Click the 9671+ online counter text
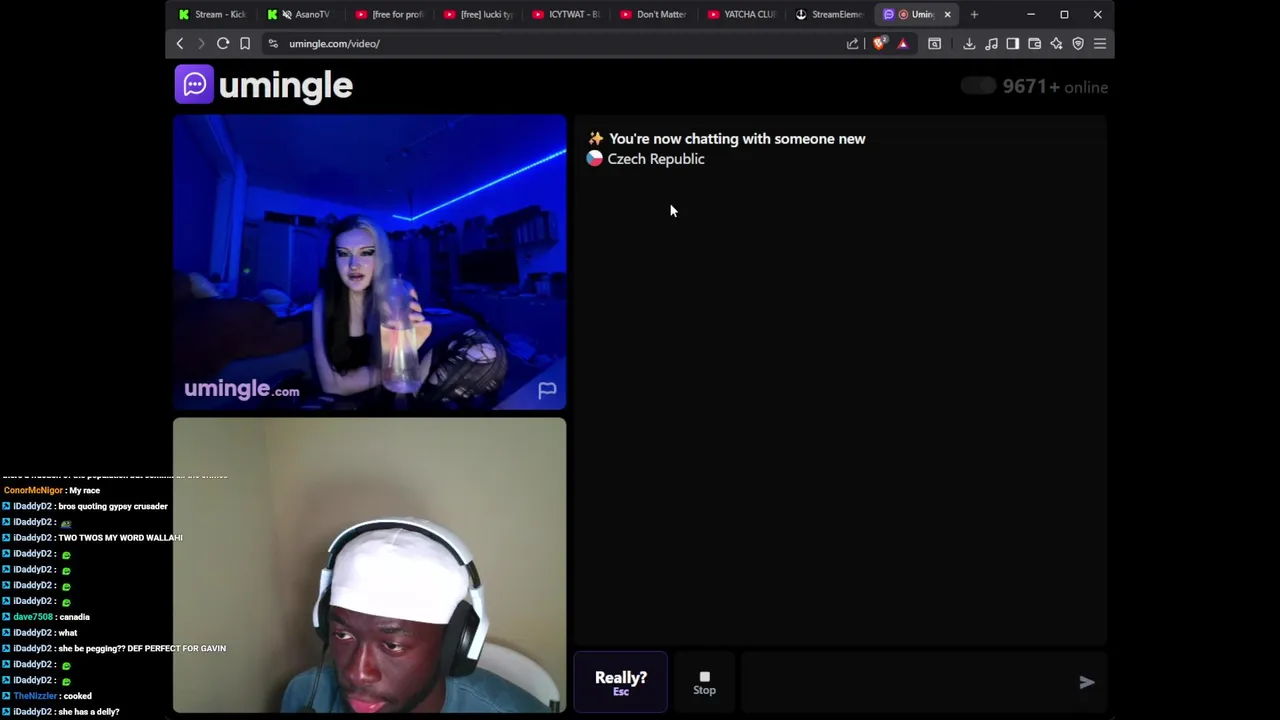Image resolution: width=1280 pixels, height=720 pixels. (1055, 87)
